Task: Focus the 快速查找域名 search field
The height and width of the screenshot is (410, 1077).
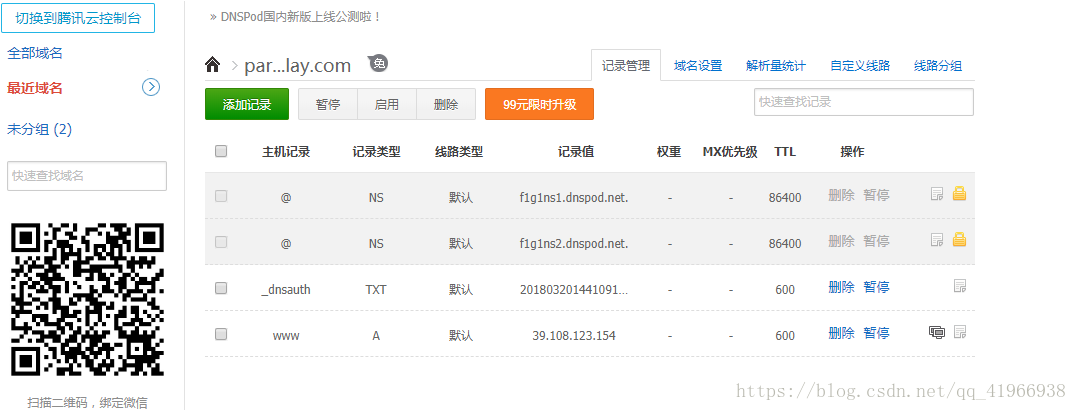Action: tap(87, 176)
